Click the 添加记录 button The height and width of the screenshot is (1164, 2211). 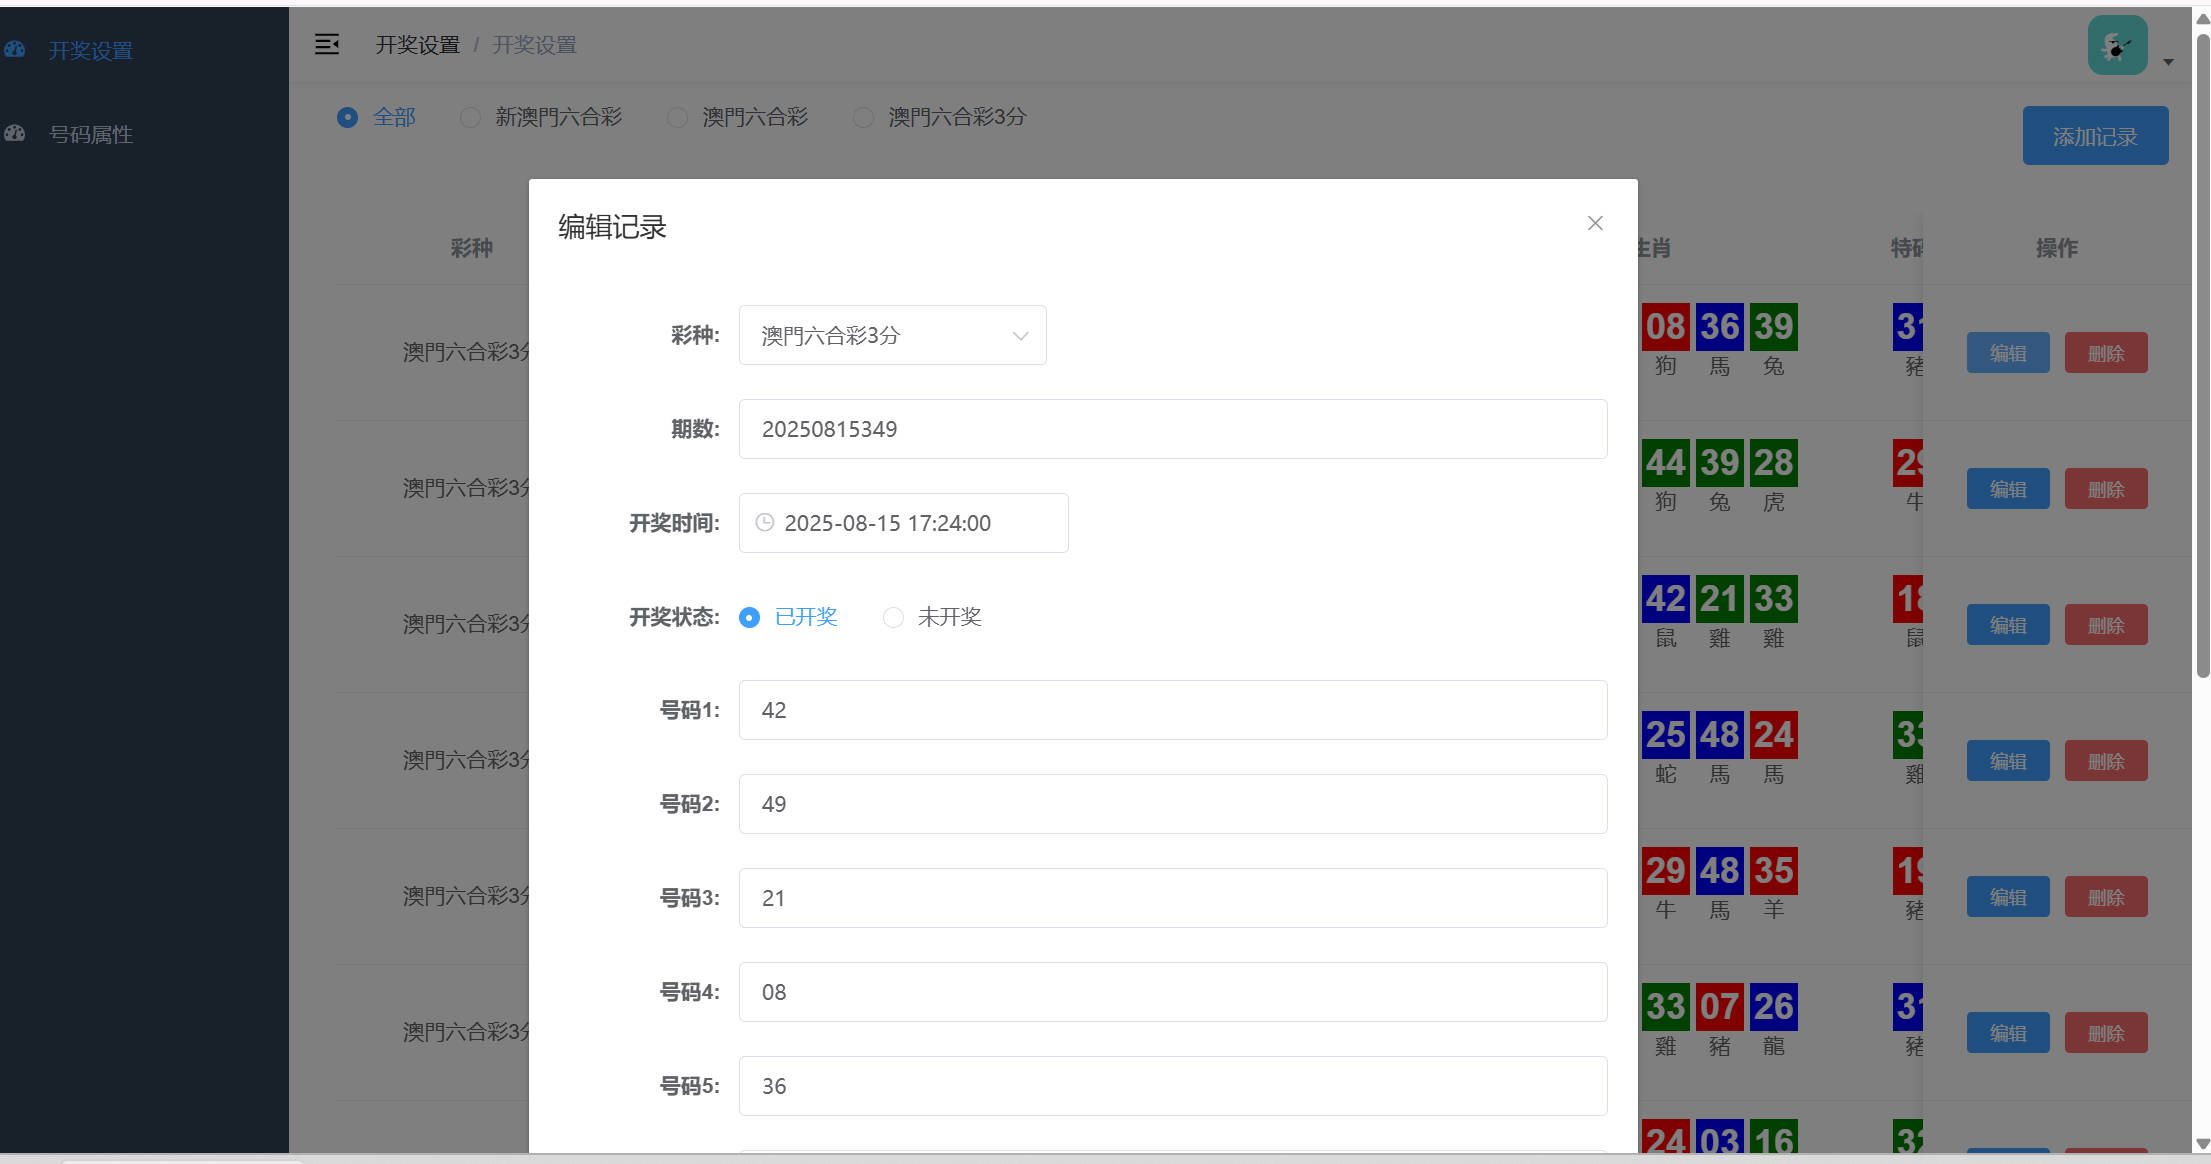point(2095,136)
